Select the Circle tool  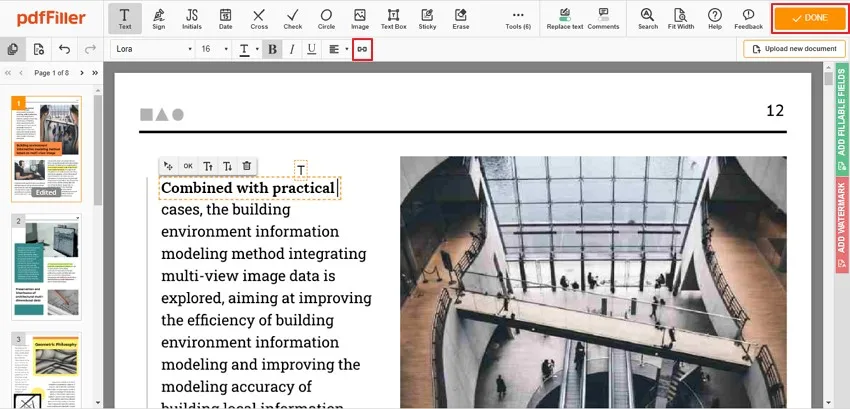coord(326,18)
